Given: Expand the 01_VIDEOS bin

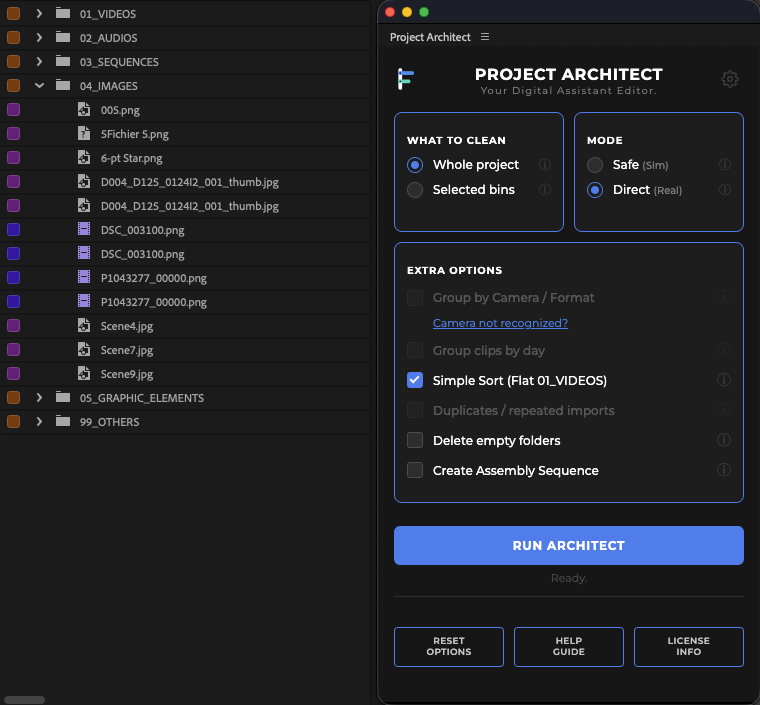Looking at the screenshot, I should pos(39,14).
